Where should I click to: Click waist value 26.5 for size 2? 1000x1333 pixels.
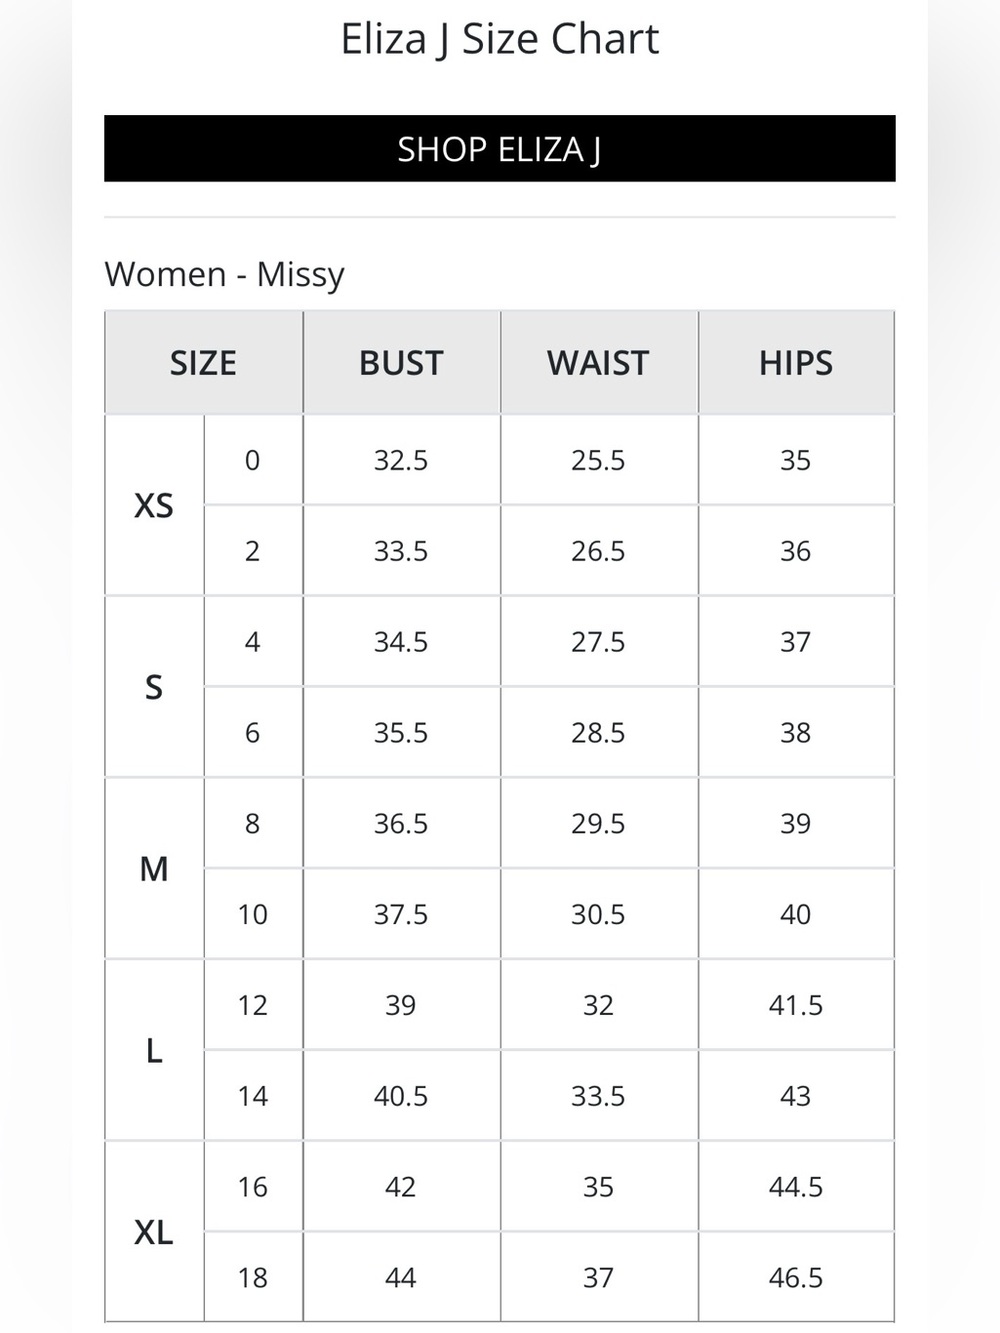click(598, 551)
